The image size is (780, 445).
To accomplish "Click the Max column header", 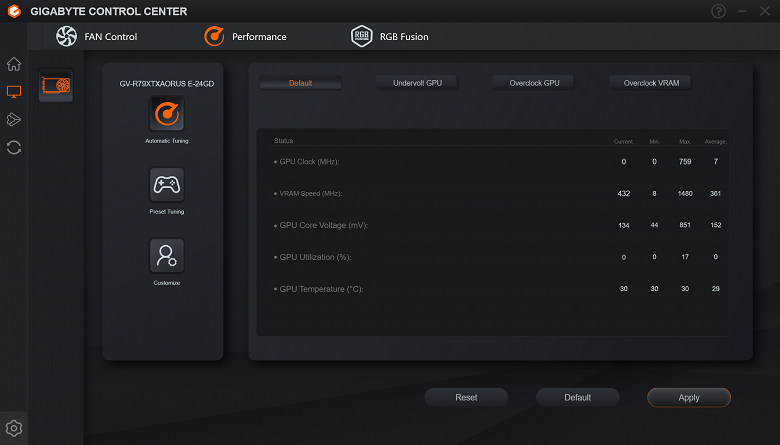I will click(x=685, y=142).
